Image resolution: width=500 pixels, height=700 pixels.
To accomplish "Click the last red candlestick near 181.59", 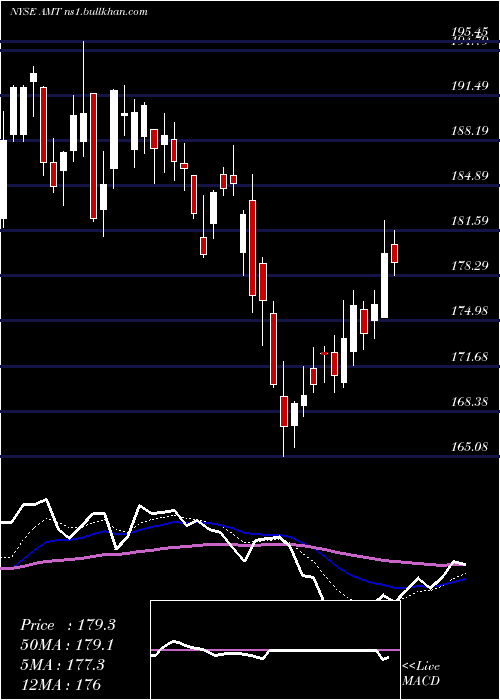I will [x=394, y=253].
